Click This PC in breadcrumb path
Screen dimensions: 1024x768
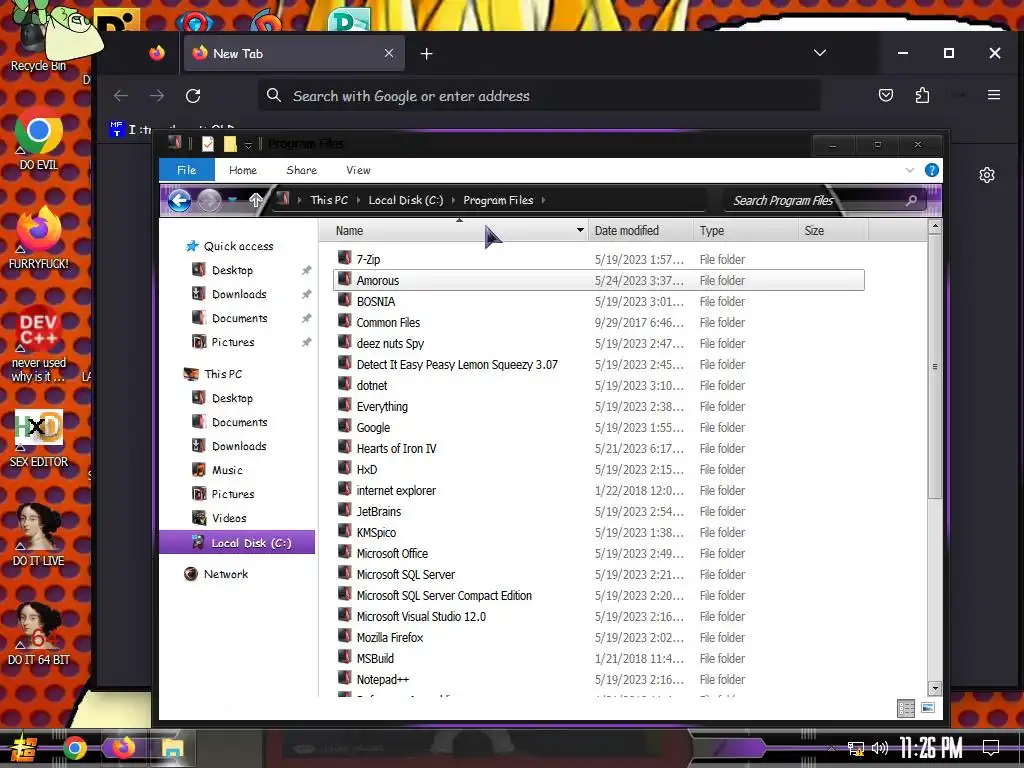pos(329,200)
